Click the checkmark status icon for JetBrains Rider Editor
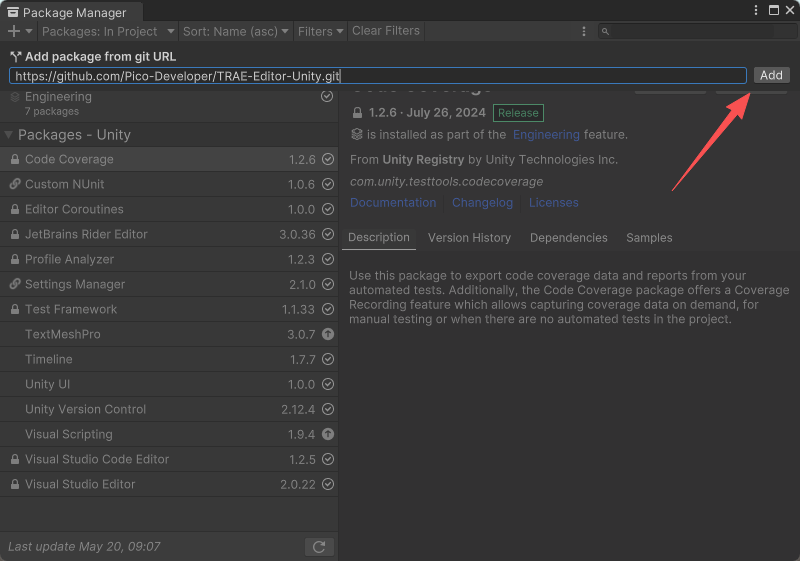This screenshot has height=561, width=800. pos(328,234)
